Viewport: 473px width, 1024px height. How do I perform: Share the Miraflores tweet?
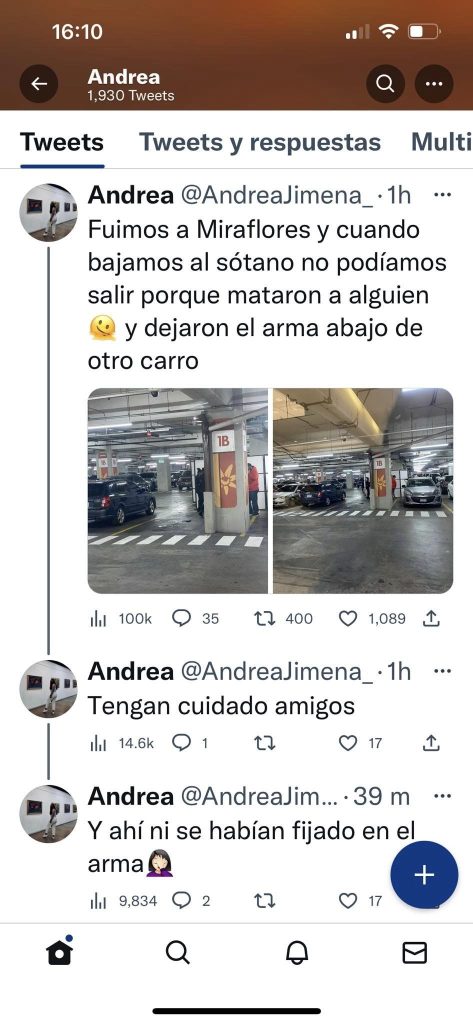click(430, 618)
